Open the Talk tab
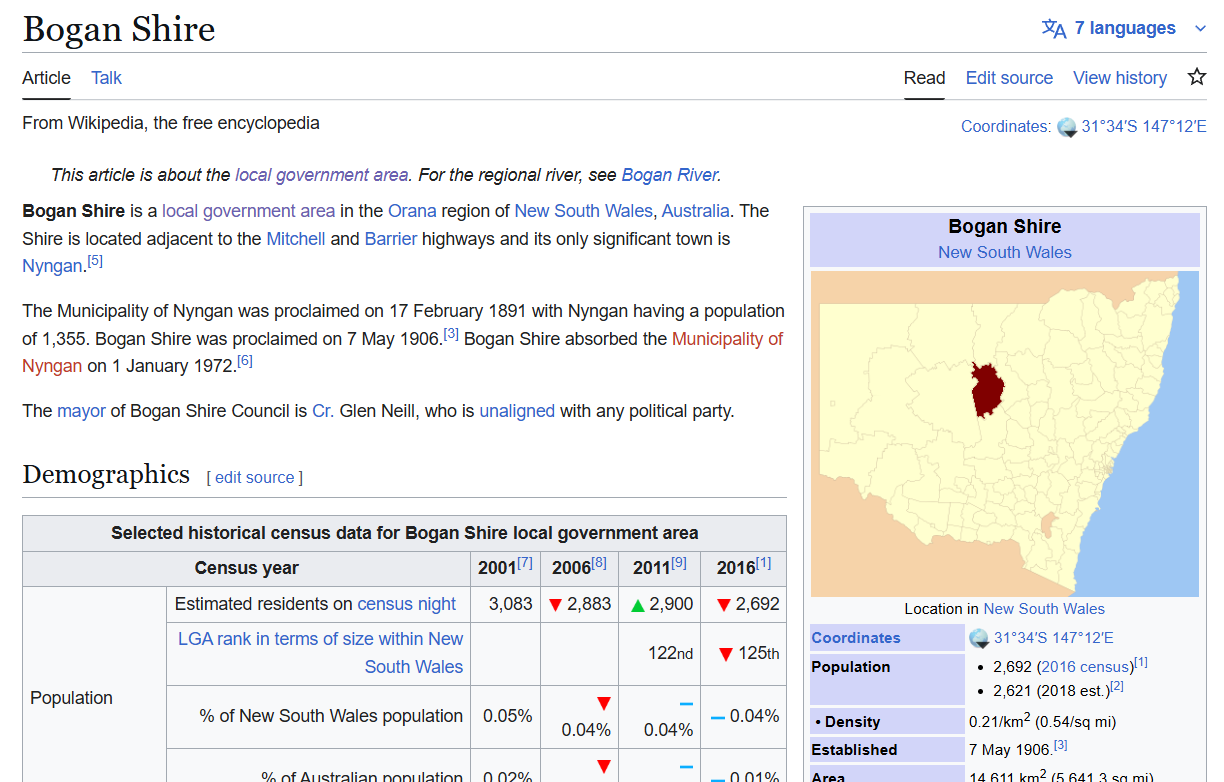Image resolution: width=1224 pixels, height=782 pixels. point(106,78)
